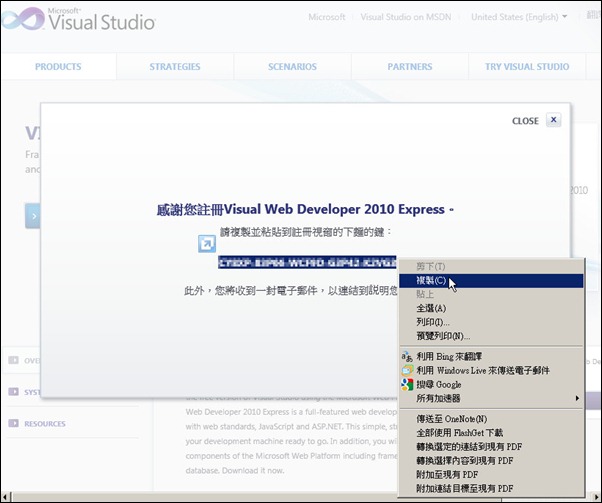This screenshot has width=602, height=503.
Task: Click the Visual Studio infinity logo
Action: click(x=23, y=18)
